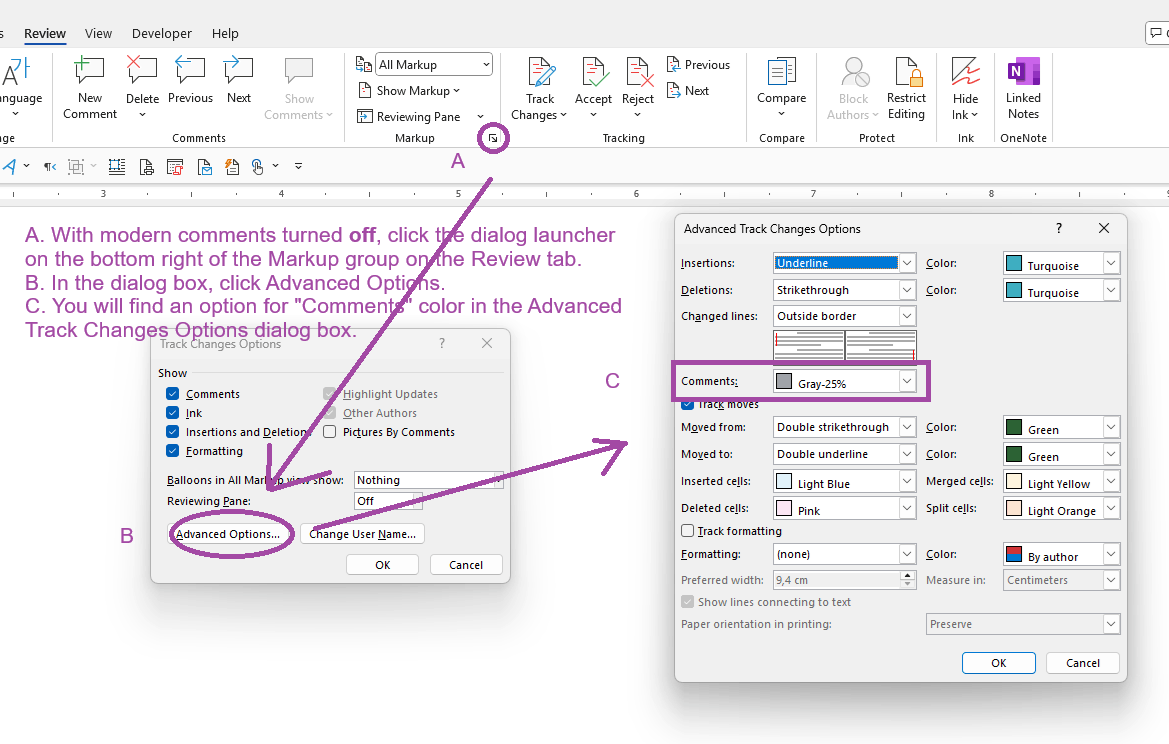Click Advanced Options button
The image size is (1169, 744).
pos(227,534)
